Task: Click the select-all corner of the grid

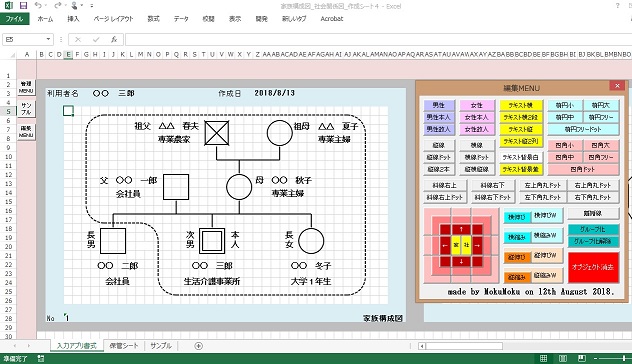Action: 12,55
